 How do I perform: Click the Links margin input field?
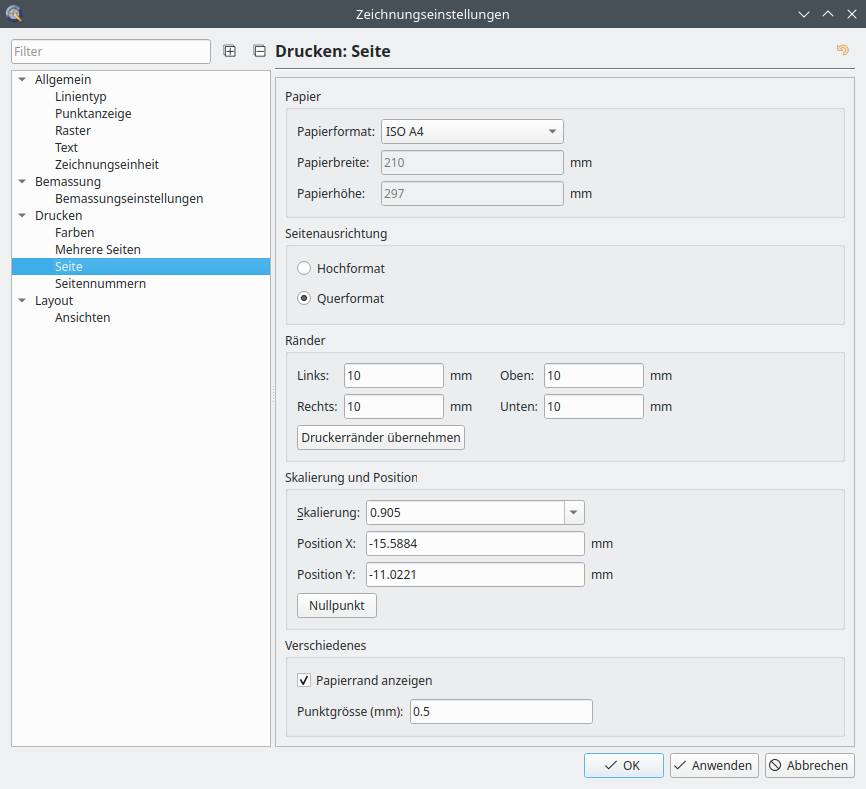coord(394,375)
